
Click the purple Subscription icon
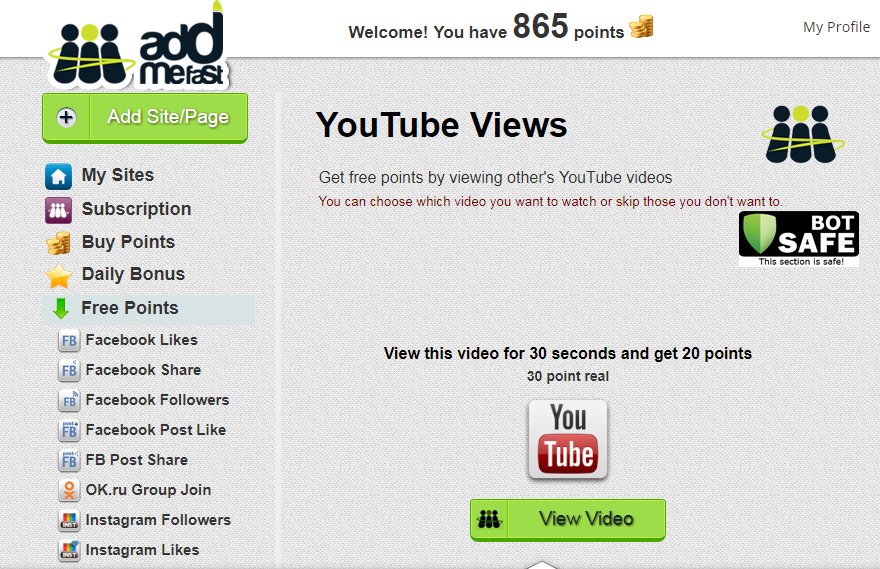click(x=58, y=210)
